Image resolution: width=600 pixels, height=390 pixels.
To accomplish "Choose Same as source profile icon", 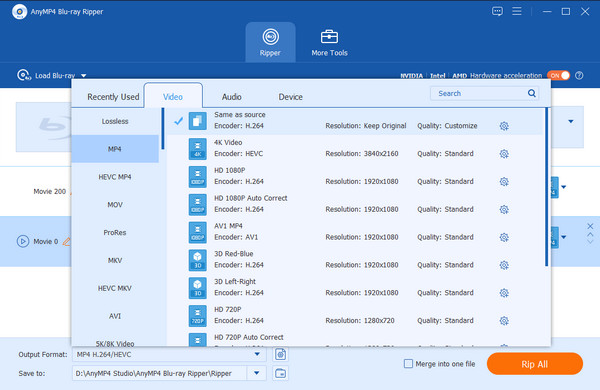I will click(x=197, y=121).
